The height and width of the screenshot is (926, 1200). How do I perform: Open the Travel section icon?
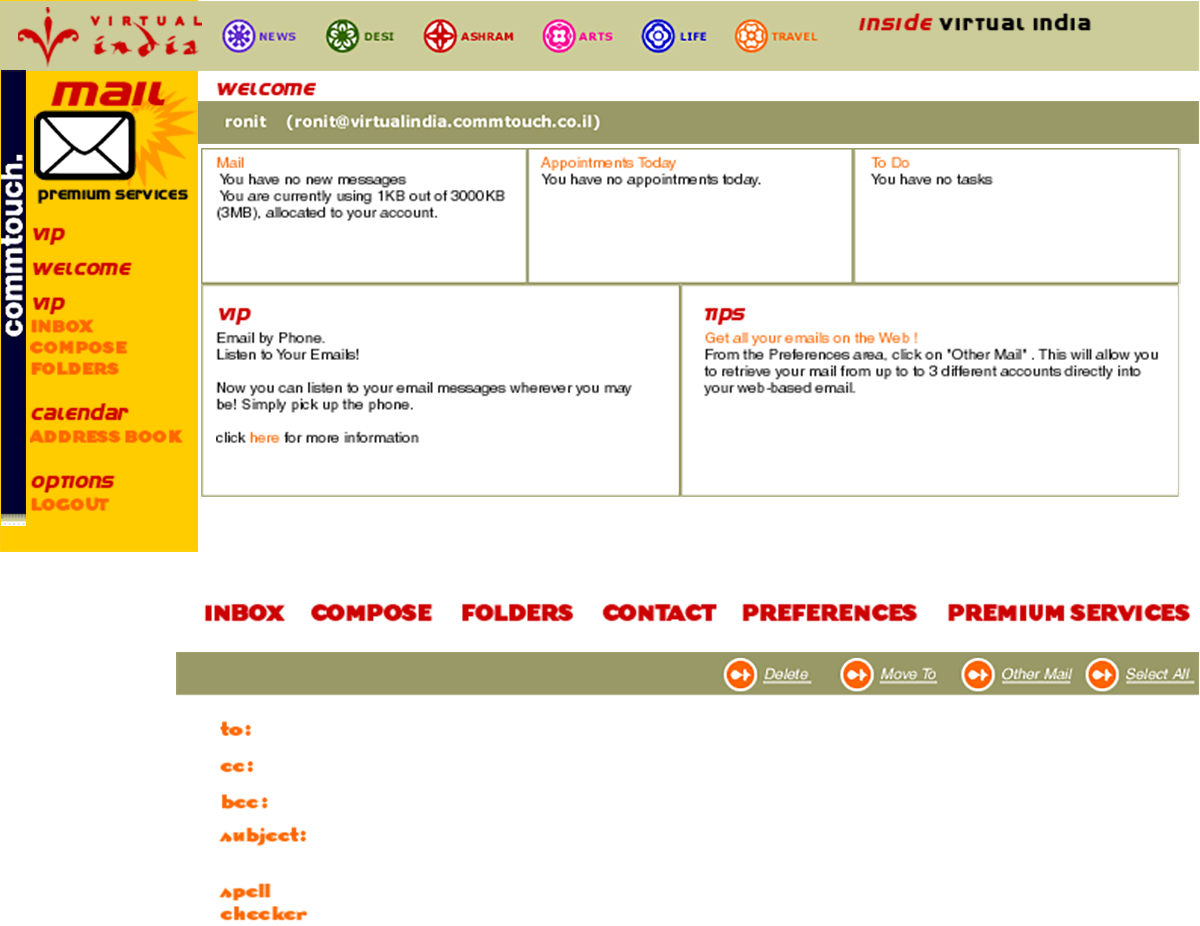[751, 36]
